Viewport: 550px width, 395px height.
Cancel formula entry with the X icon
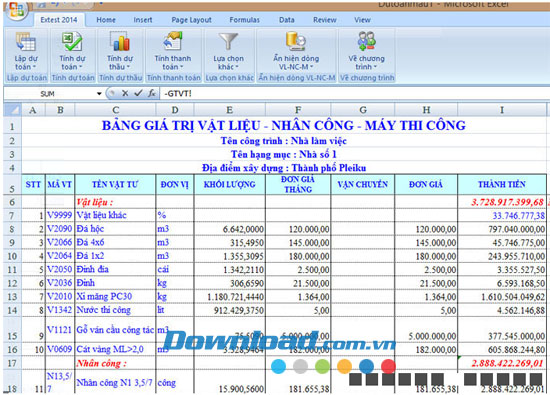coord(125,93)
